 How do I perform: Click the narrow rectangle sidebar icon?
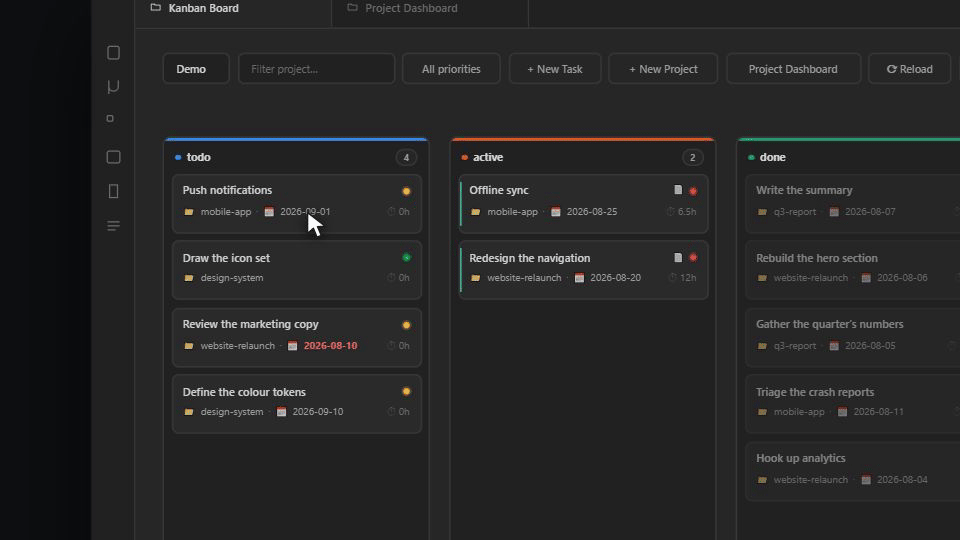[x=113, y=191]
